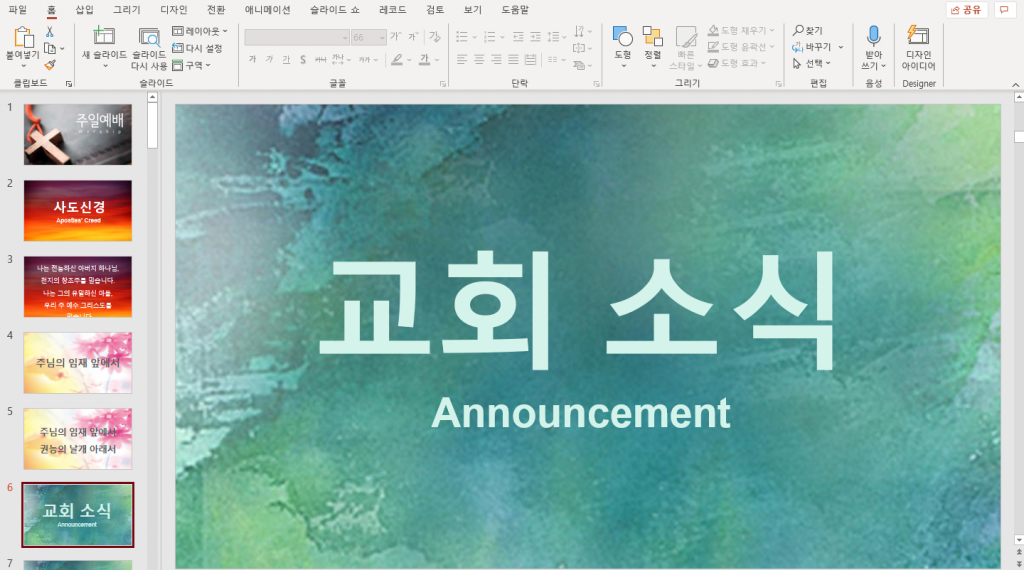
Task: Toggle Italic formatting
Action: point(269,59)
